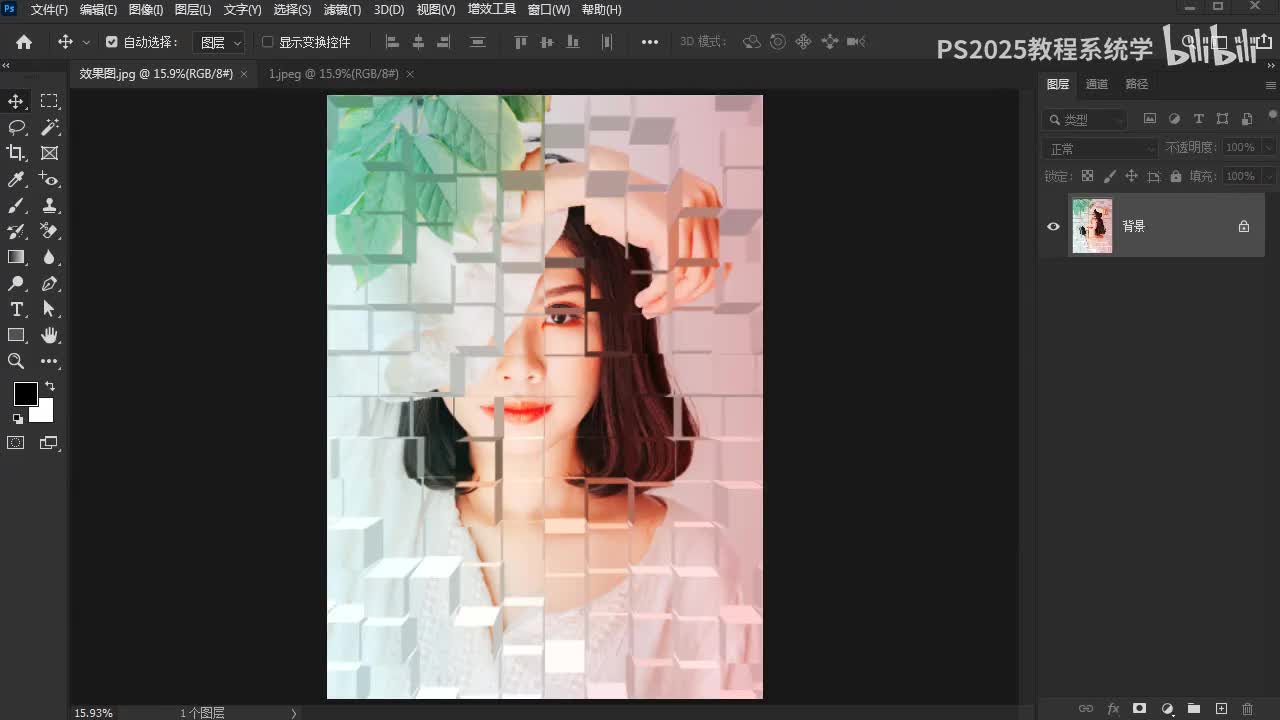
Task: Click the link layers chain icon
Action: click(1085, 709)
